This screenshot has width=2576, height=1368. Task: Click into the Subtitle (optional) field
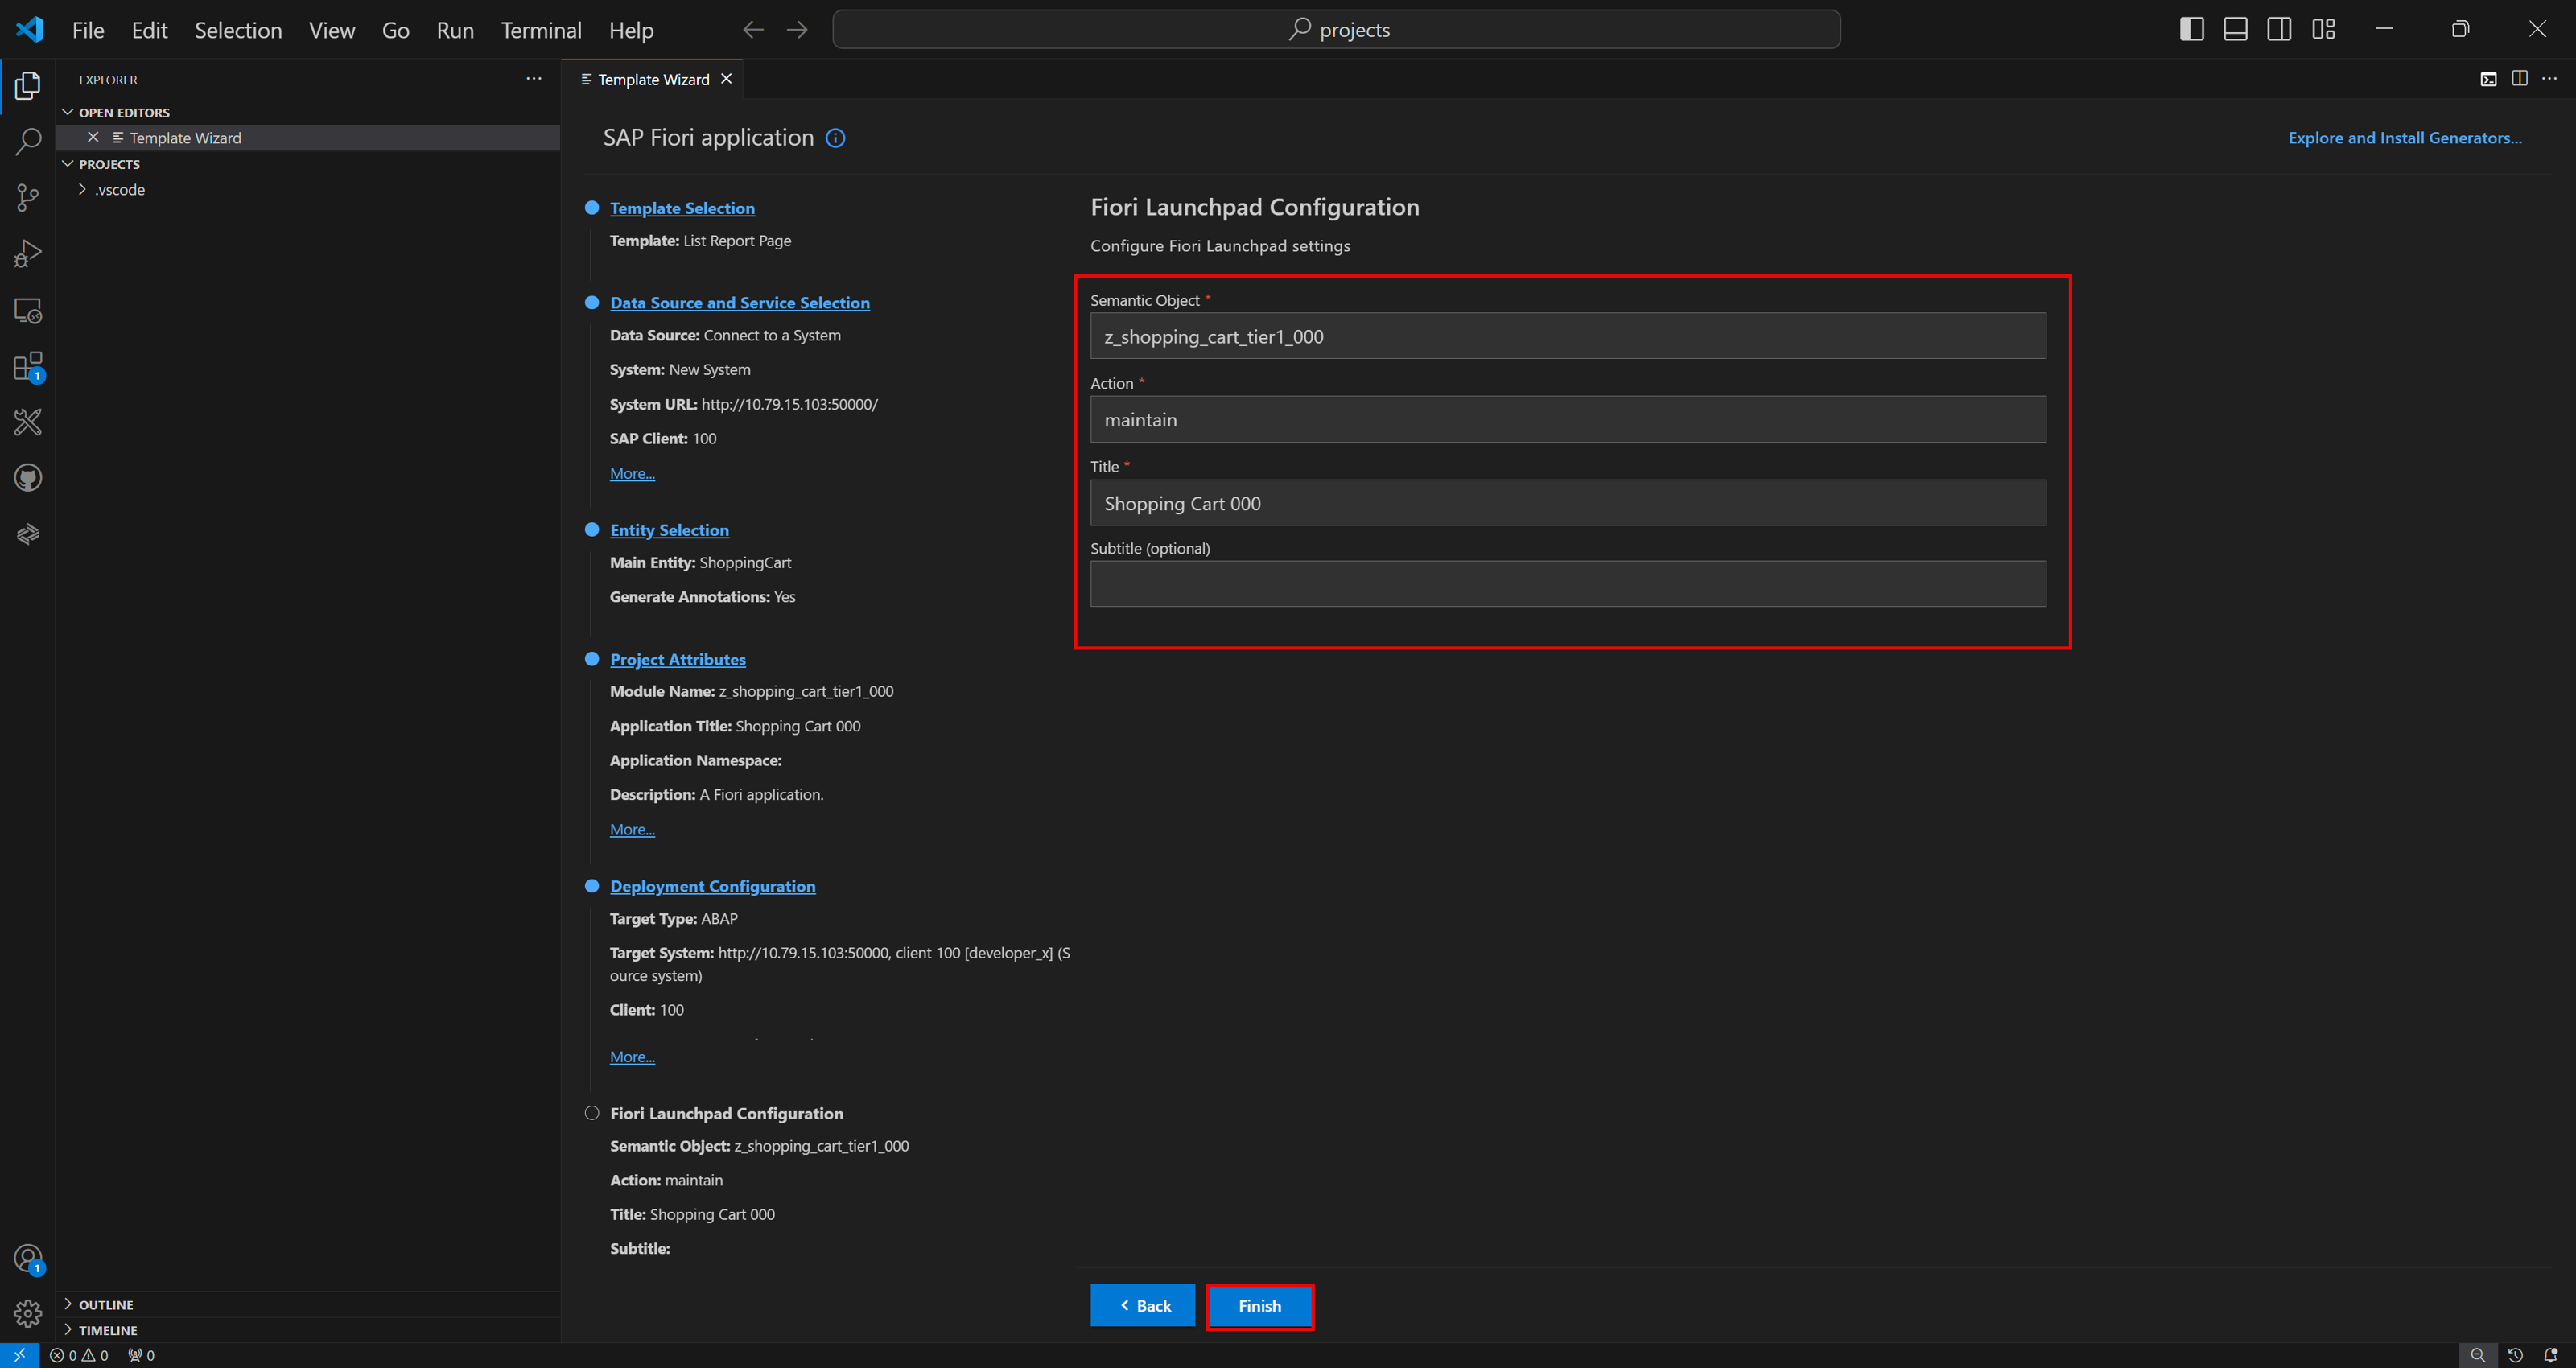click(x=1567, y=584)
